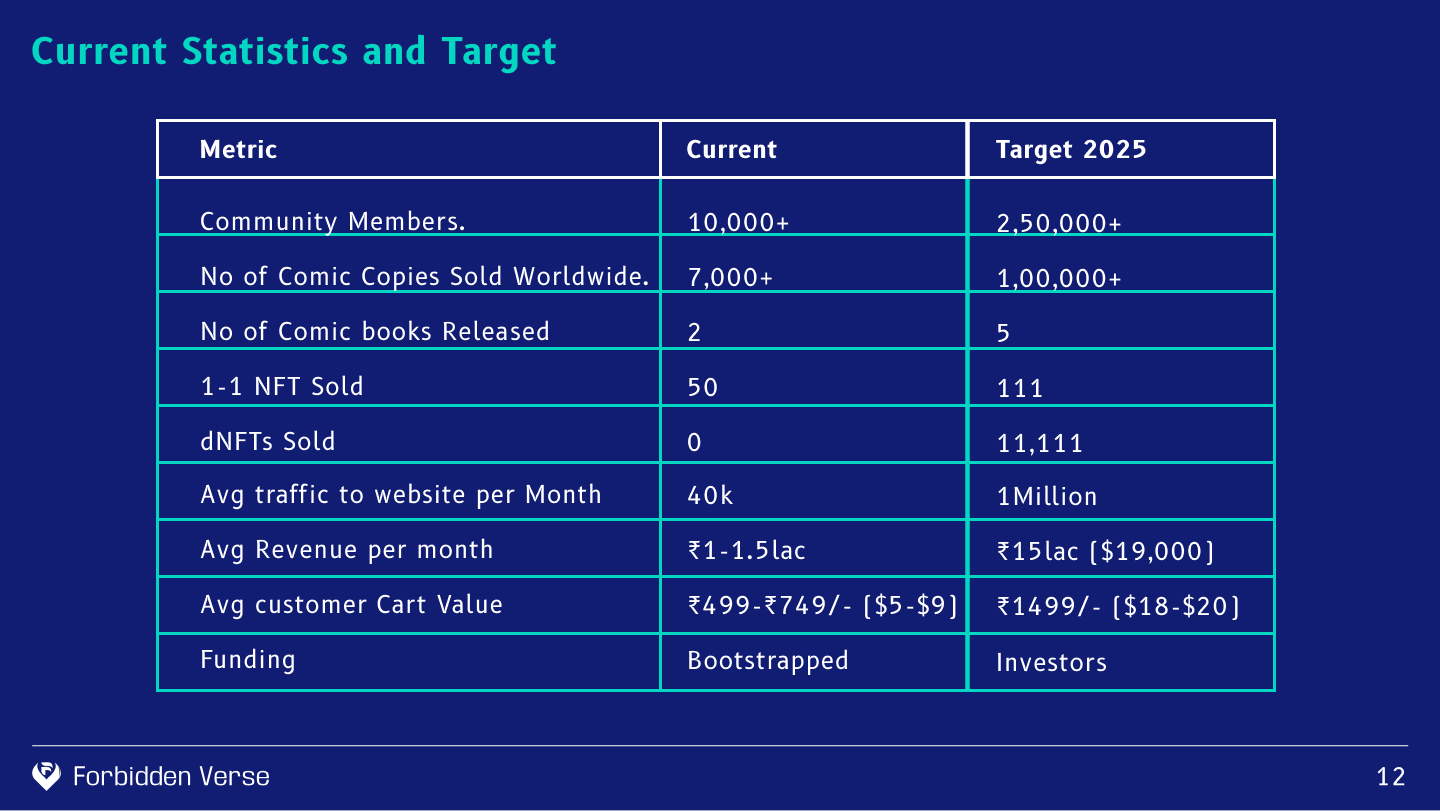Click the Investors target funding cell
Viewport: 1440px width, 811px height.
coord(1051,662)
